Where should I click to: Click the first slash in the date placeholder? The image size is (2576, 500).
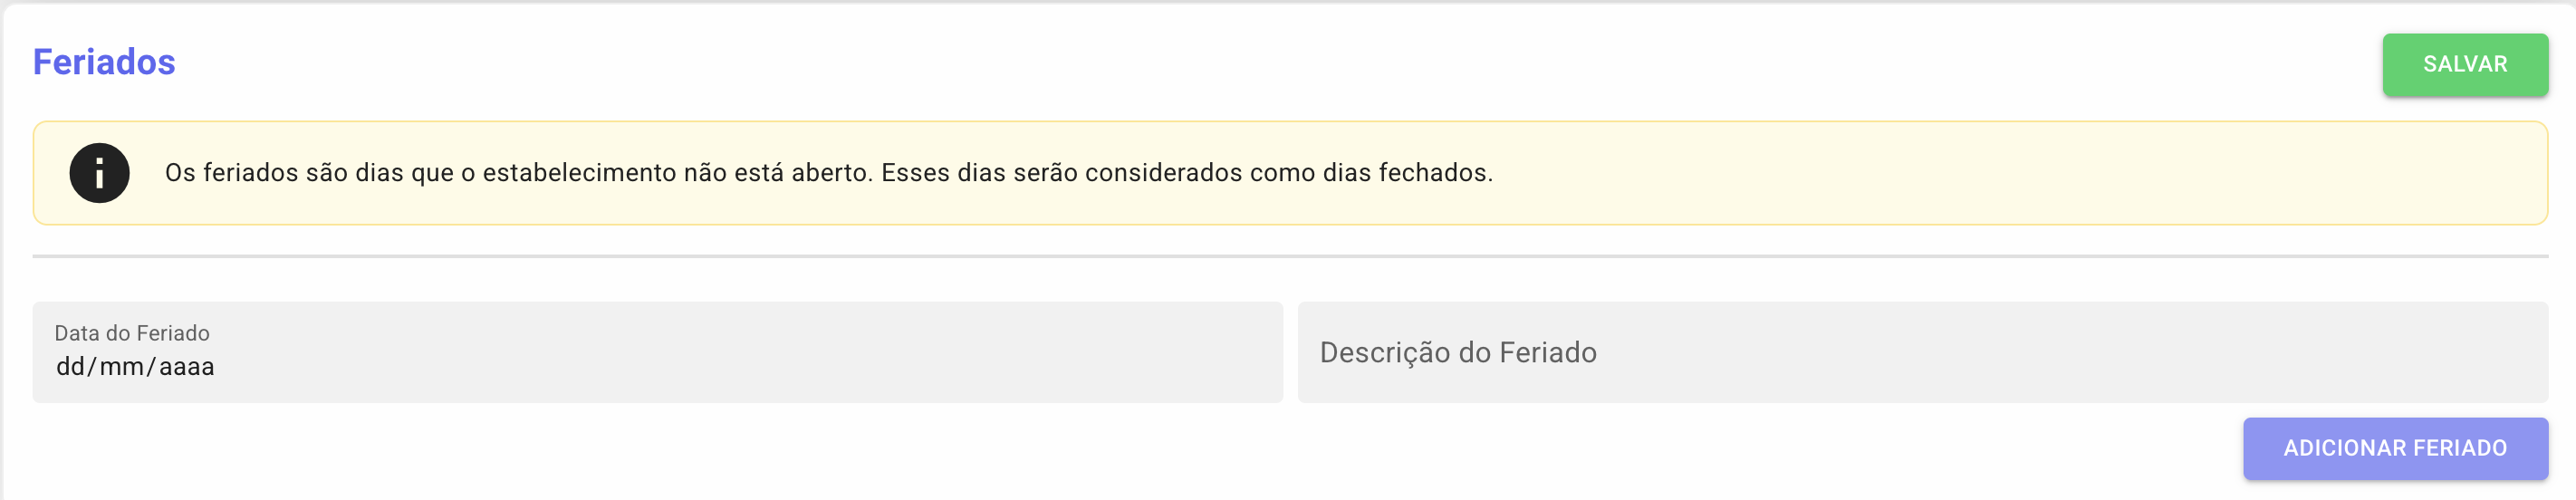92,367
